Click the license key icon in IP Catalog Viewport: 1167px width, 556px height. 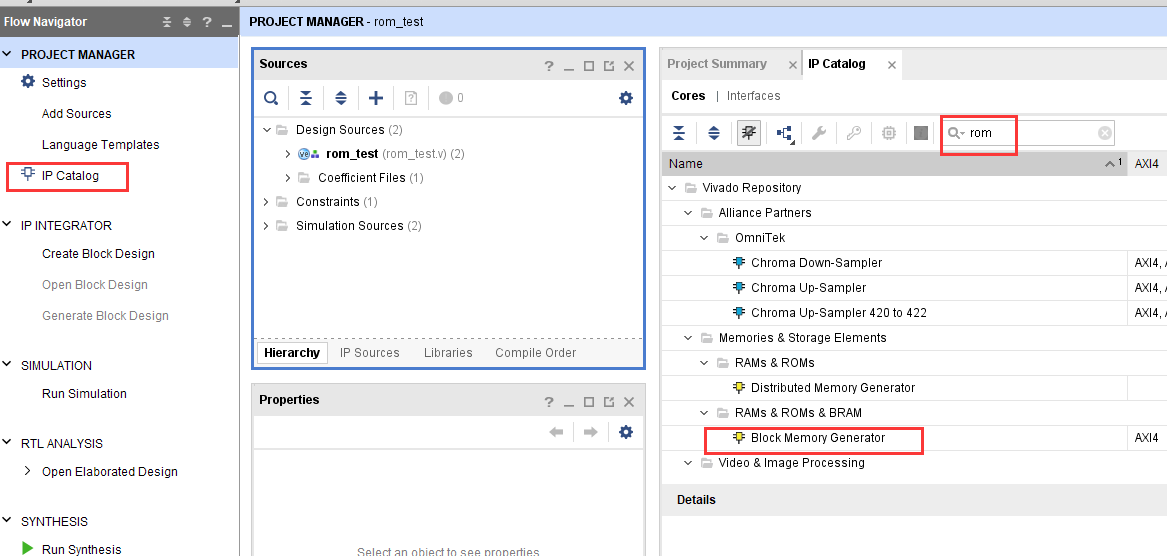click(854, 133)
